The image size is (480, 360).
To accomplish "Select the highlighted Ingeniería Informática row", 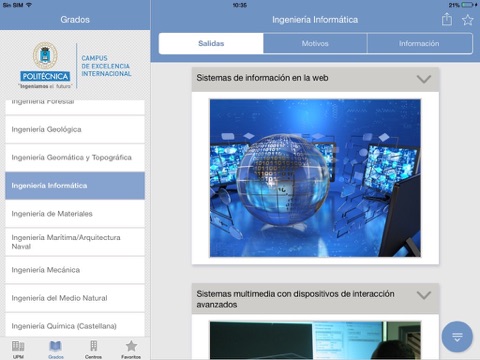I will pos(75,186).
